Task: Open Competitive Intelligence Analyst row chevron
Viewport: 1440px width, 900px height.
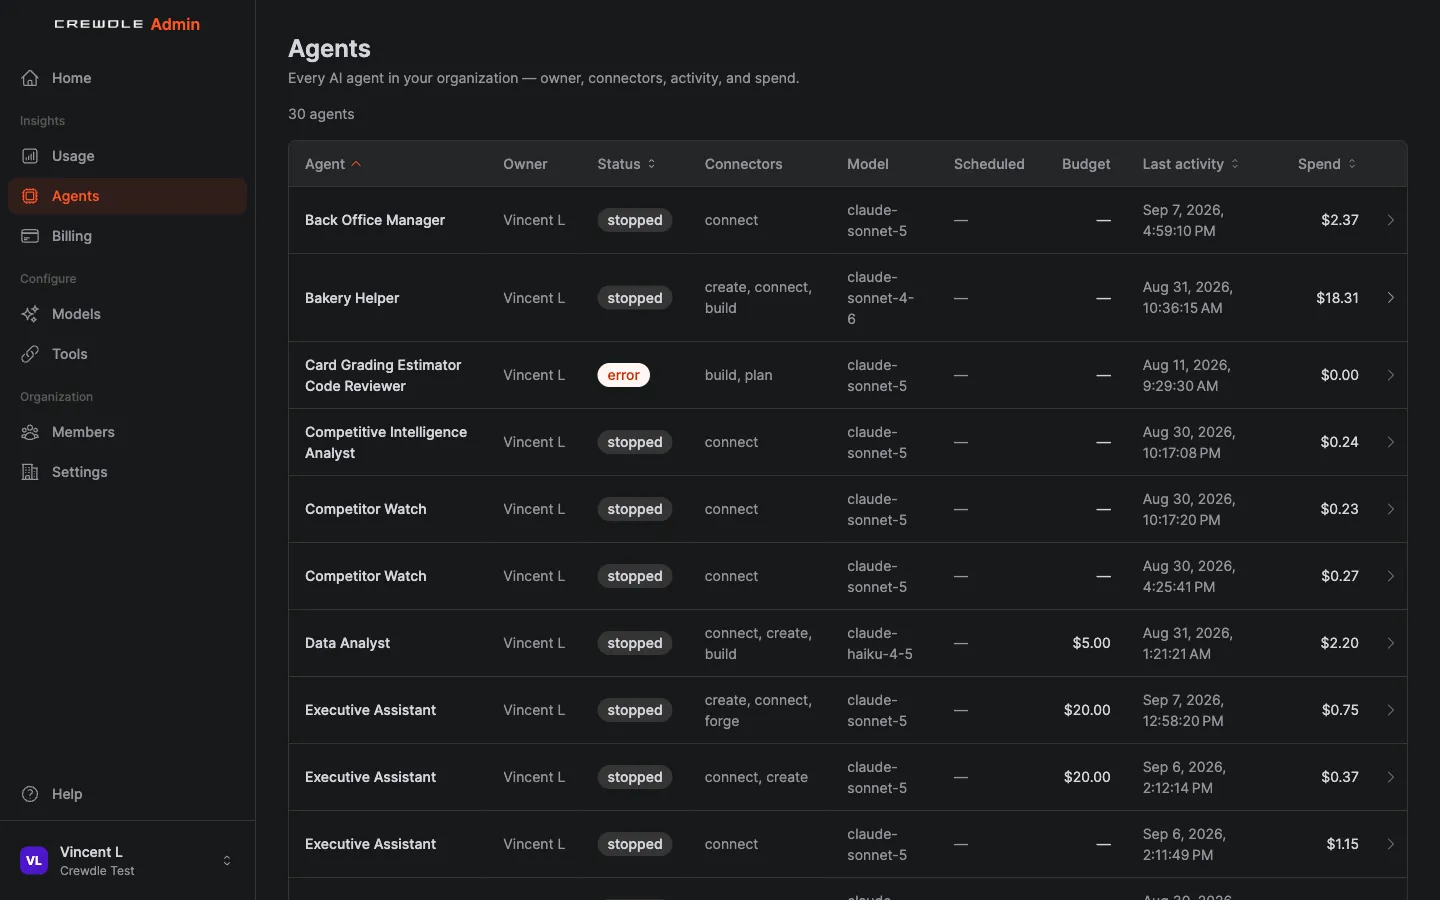Action: click(1390, 442)
